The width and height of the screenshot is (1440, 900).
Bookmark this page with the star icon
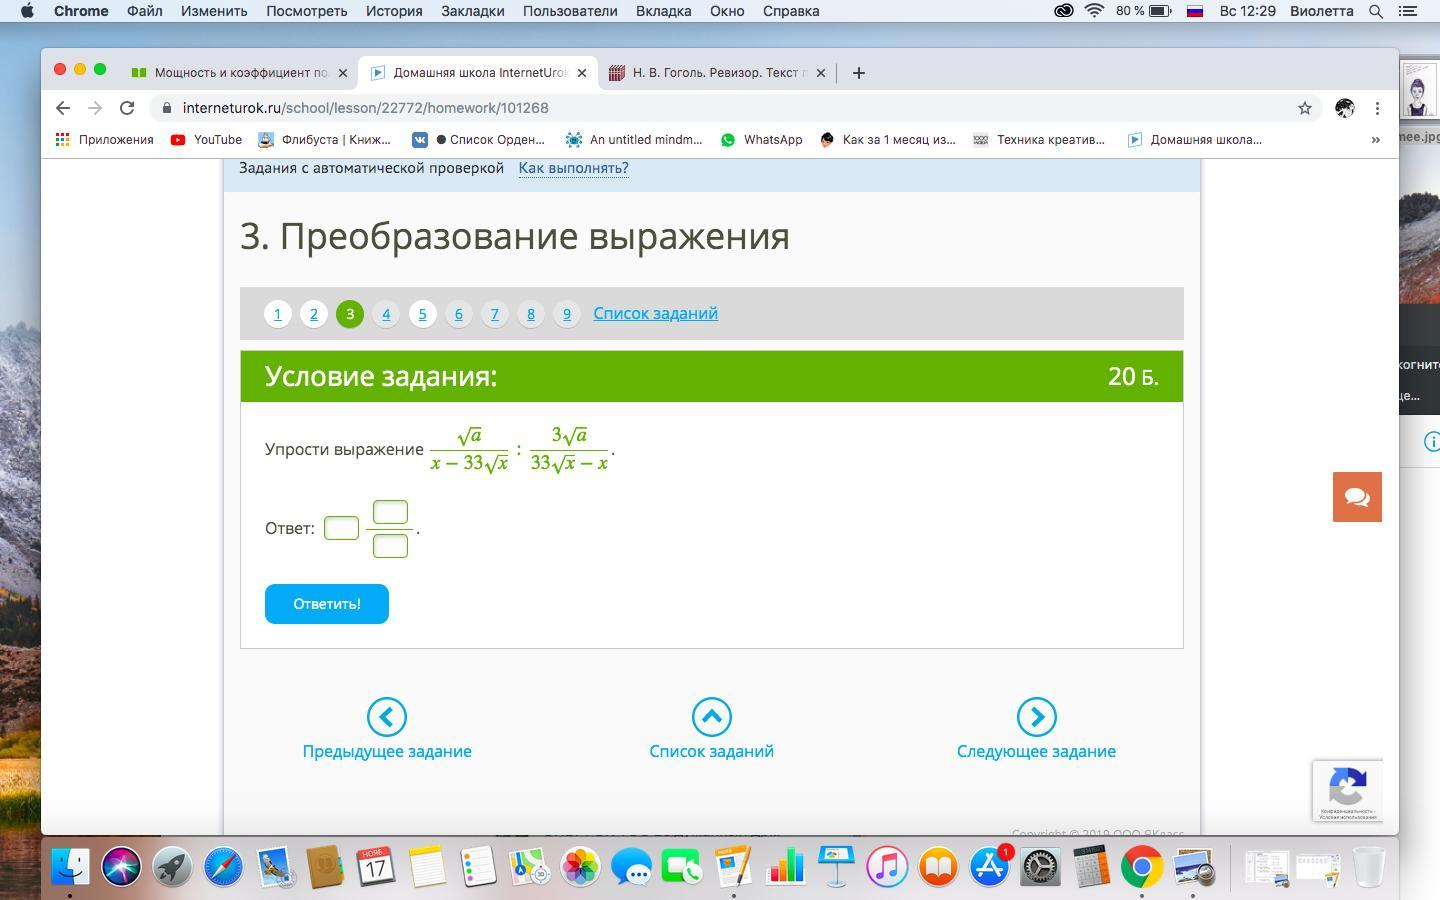click(1304, 108)
